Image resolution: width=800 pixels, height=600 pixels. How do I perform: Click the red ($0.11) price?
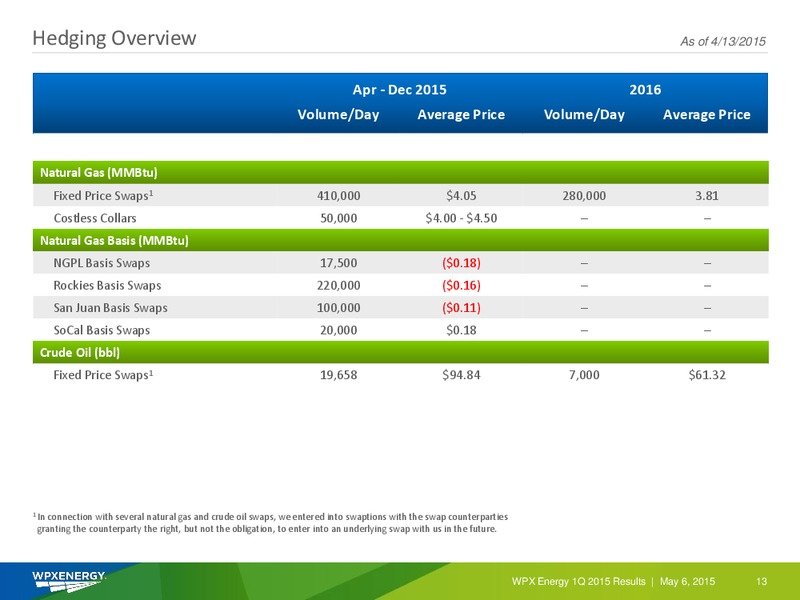(461, 308)
